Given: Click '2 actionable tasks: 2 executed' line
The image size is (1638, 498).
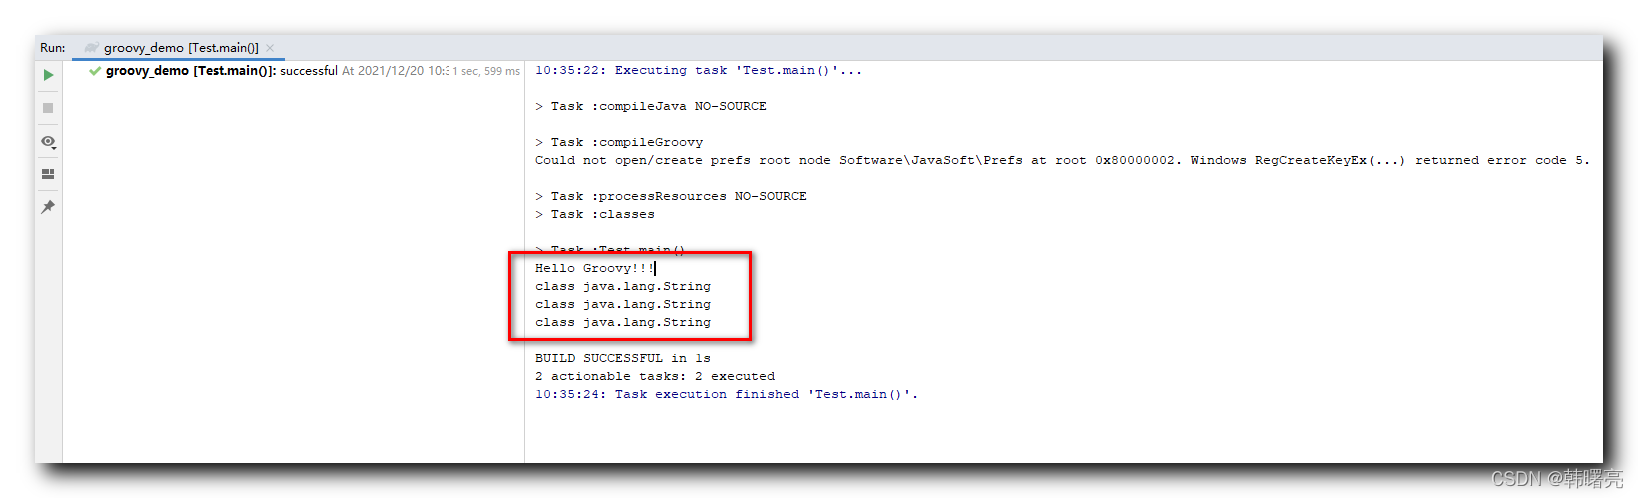Looking at the screenshot, I should pos(655,376).
